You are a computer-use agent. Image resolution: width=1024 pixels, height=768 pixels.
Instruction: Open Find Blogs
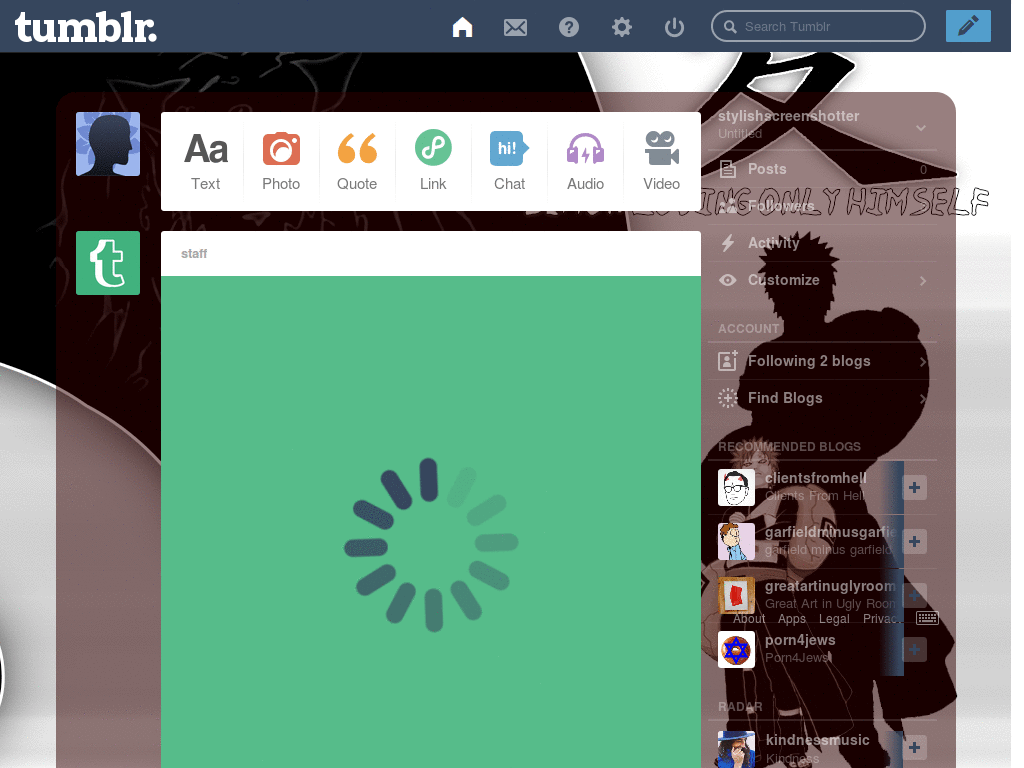click(x=823, y=398)
